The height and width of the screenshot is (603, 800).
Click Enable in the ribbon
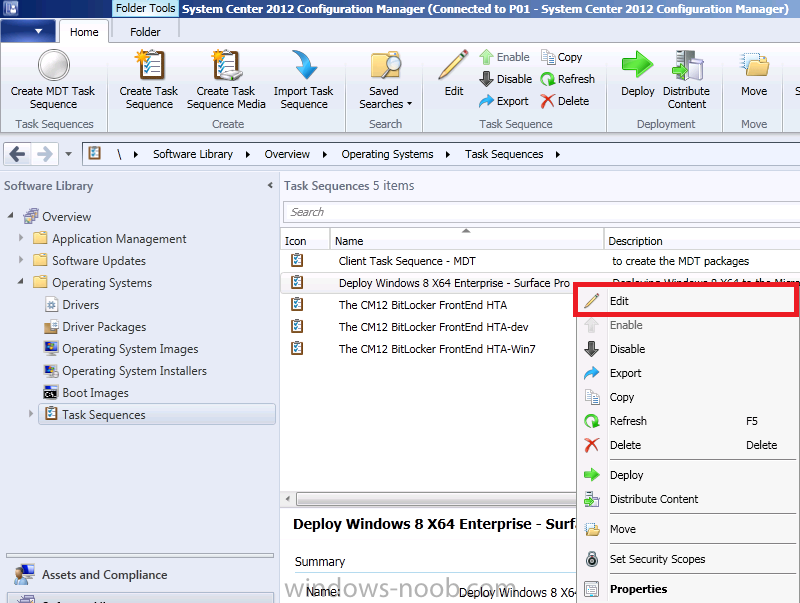504,57
